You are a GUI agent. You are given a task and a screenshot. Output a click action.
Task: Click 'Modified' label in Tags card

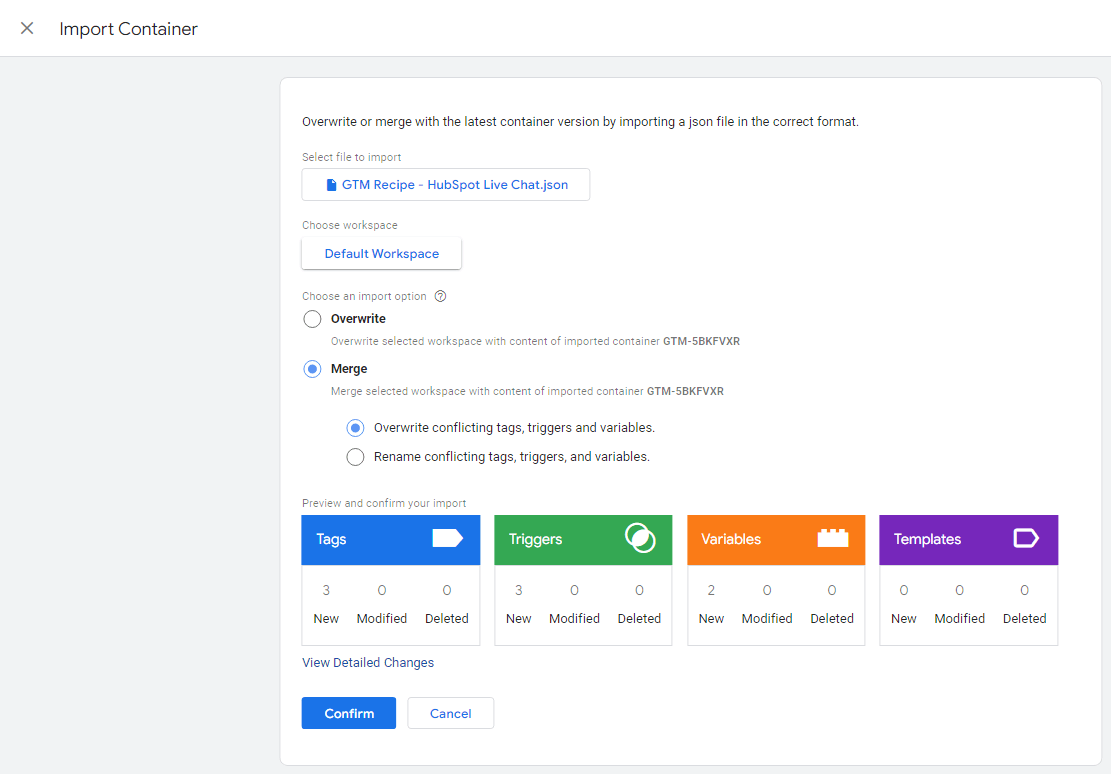[382, 619]
